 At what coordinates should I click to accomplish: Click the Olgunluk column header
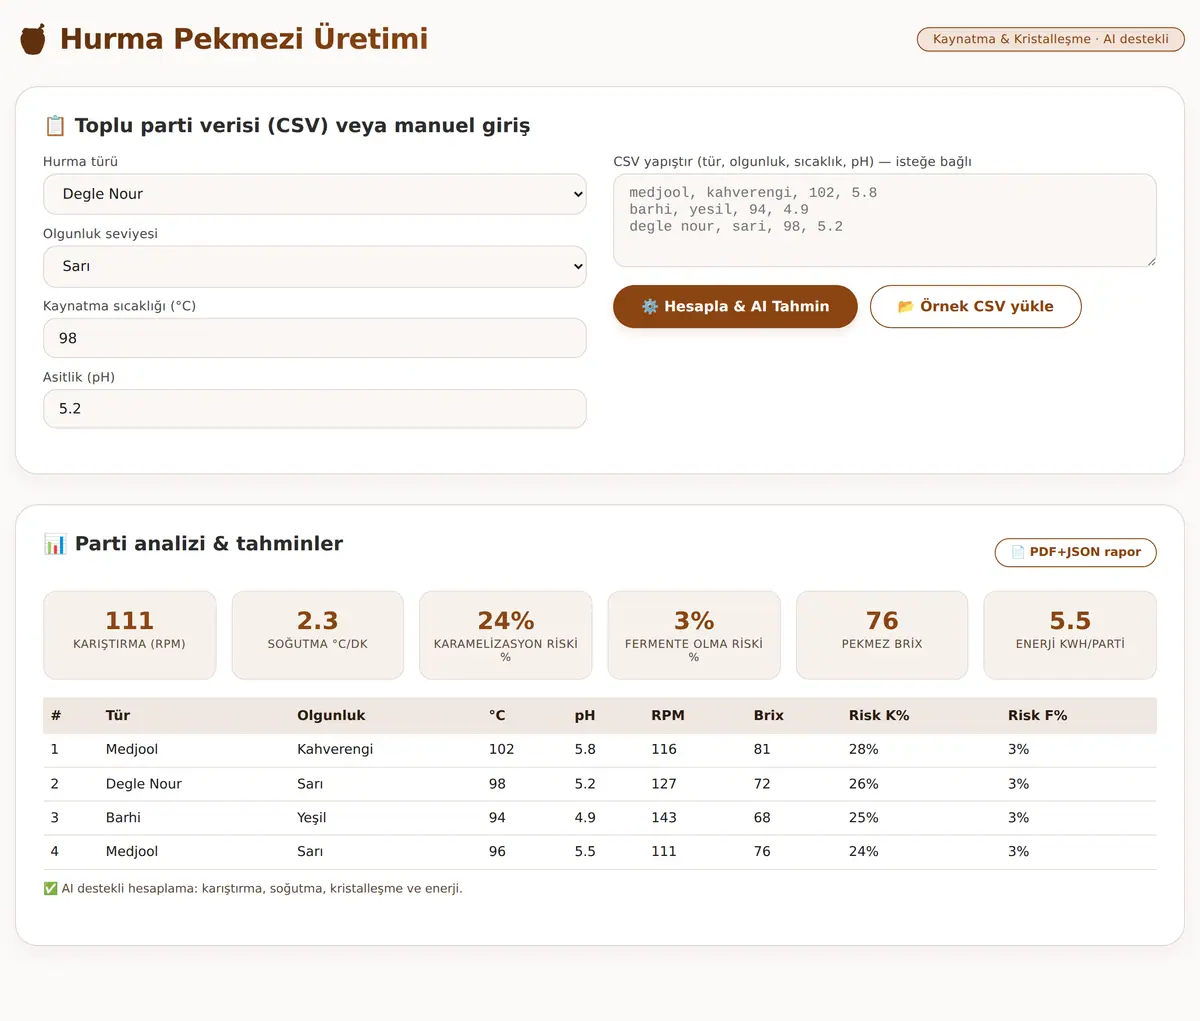pos(331,716)
